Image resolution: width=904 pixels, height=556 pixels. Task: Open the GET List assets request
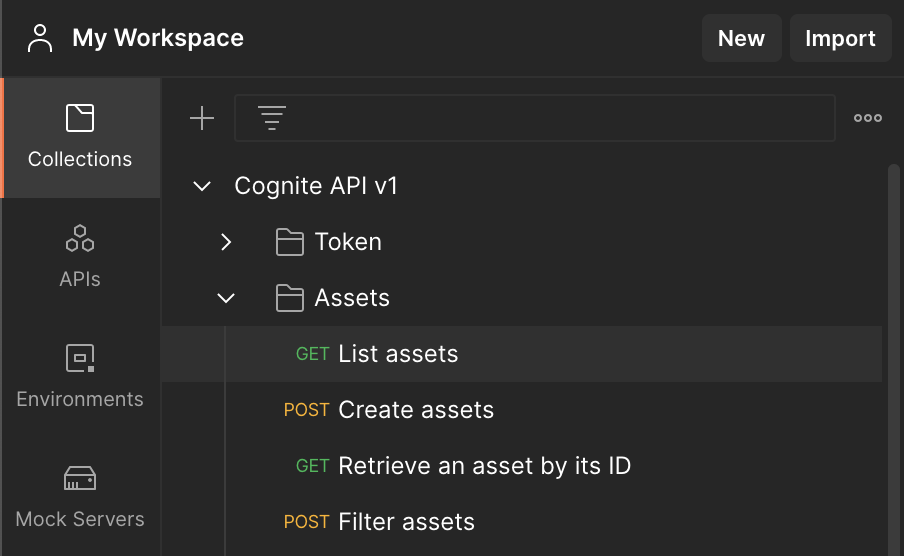tap(522, 354)
